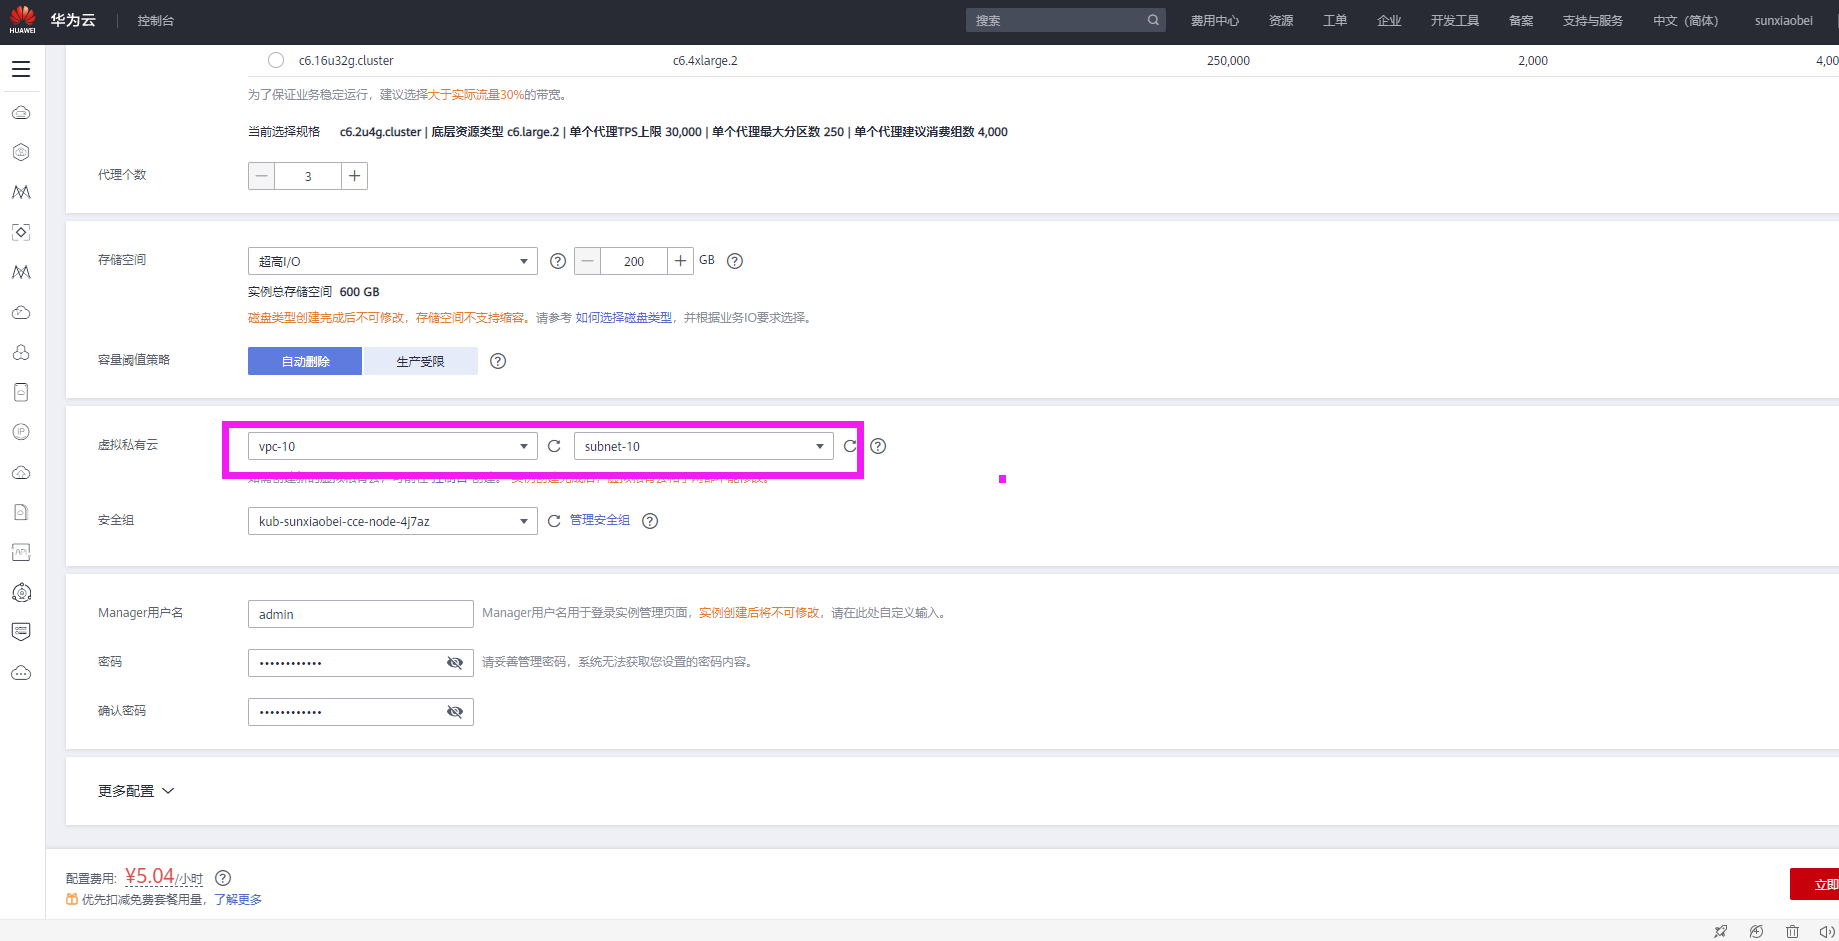
Task: Open the vpc-10 dropdown
Action: coord(393,446)
